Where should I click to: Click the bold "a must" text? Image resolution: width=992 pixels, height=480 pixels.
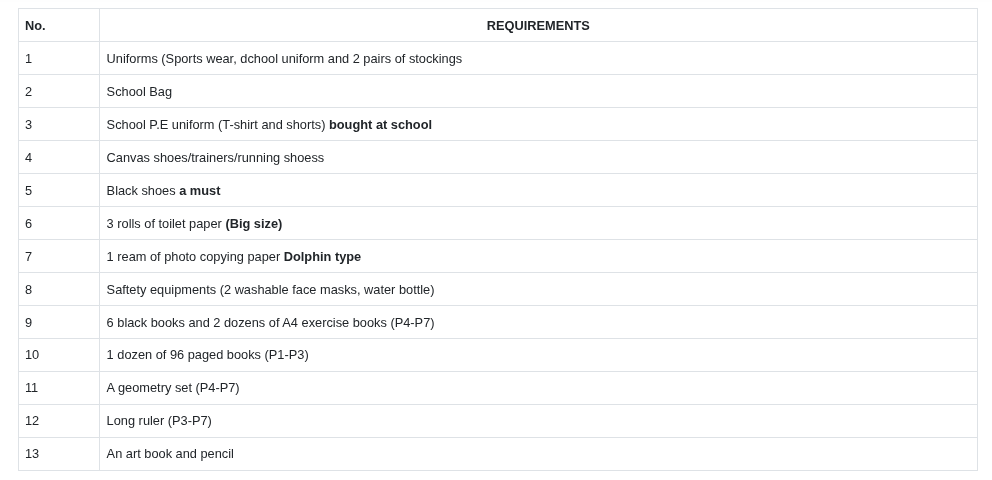click(200, 191)
